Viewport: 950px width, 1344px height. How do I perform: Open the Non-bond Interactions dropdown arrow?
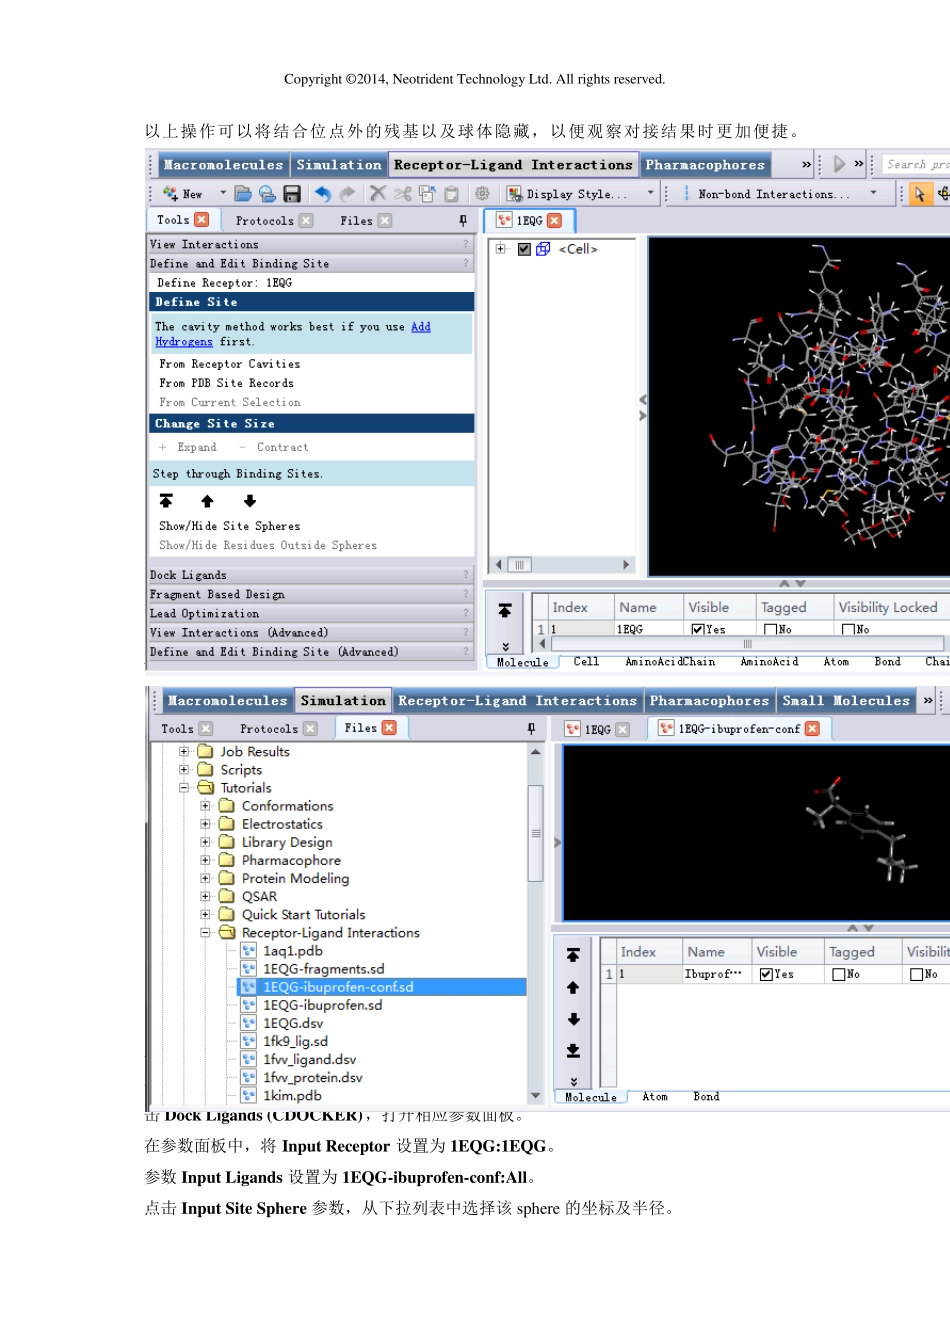pyautogui.click(x=873, y=194)
